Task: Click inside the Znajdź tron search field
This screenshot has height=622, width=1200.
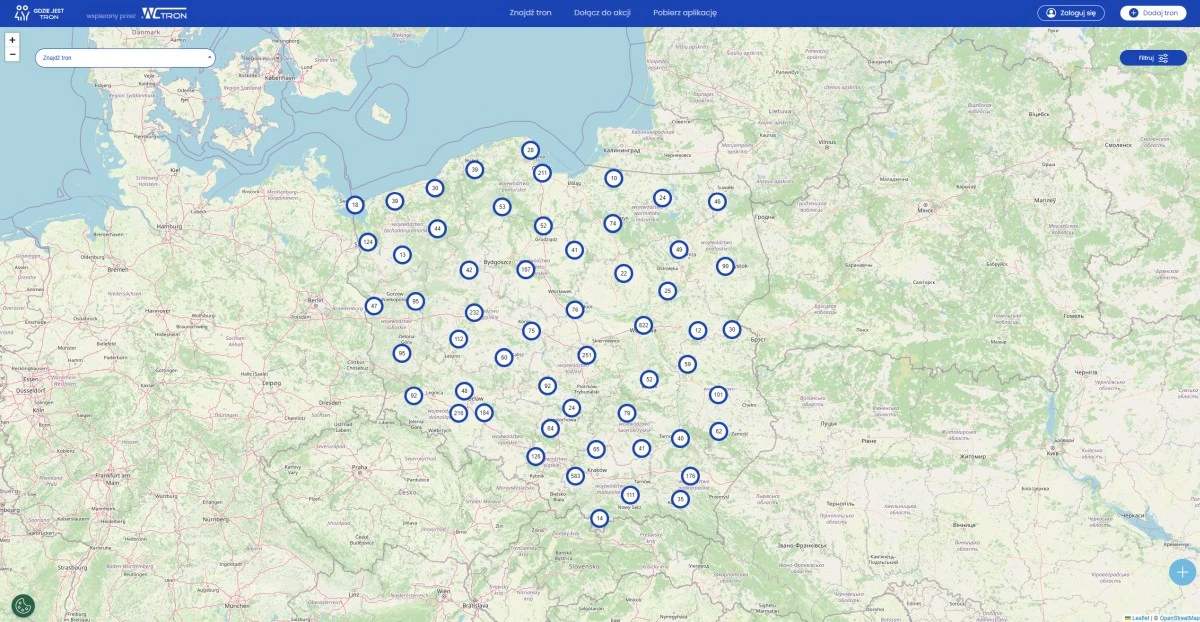Action: coord(110,57)
